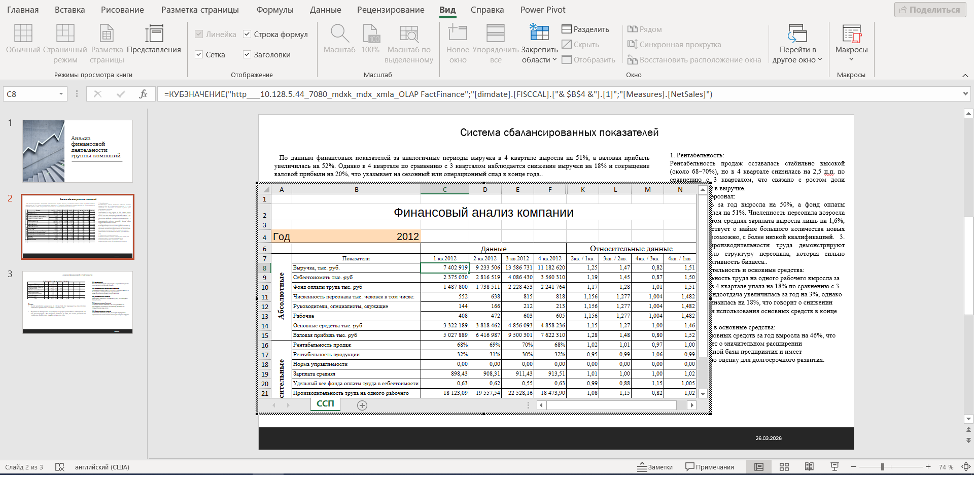Hide window using Скрыть
The width and height of the screenshot is (974, 477).
[x=580, y=45]
